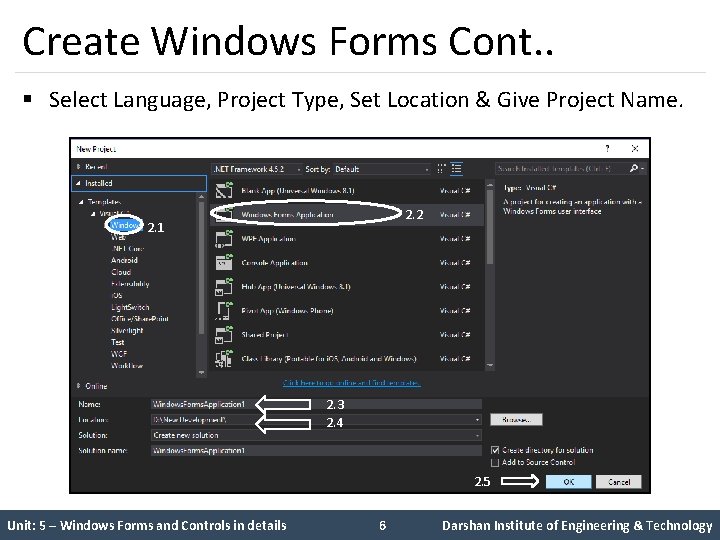This screenshot has width=720, height=540.
Task: Click the Shared Project template icon
Action: (x=224, y=335)
